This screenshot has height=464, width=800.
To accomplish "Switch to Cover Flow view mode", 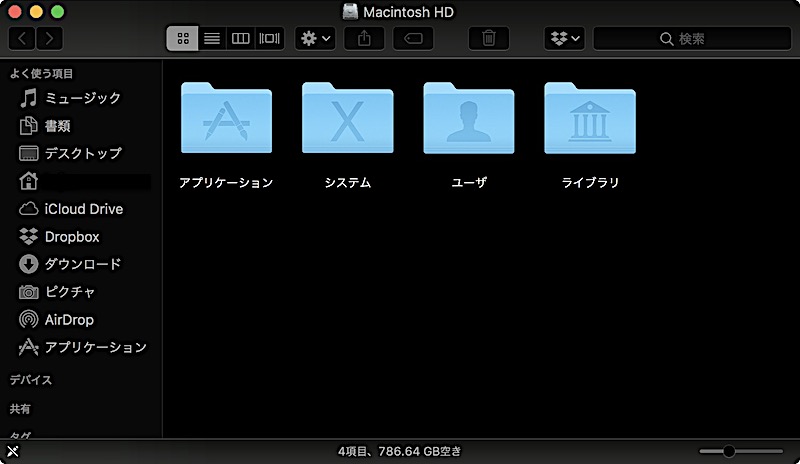I will 269,38.
